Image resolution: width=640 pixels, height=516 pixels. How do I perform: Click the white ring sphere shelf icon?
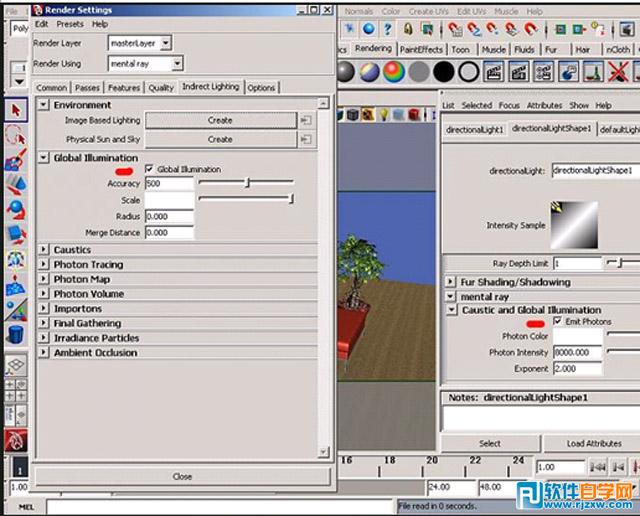(468, 72)
